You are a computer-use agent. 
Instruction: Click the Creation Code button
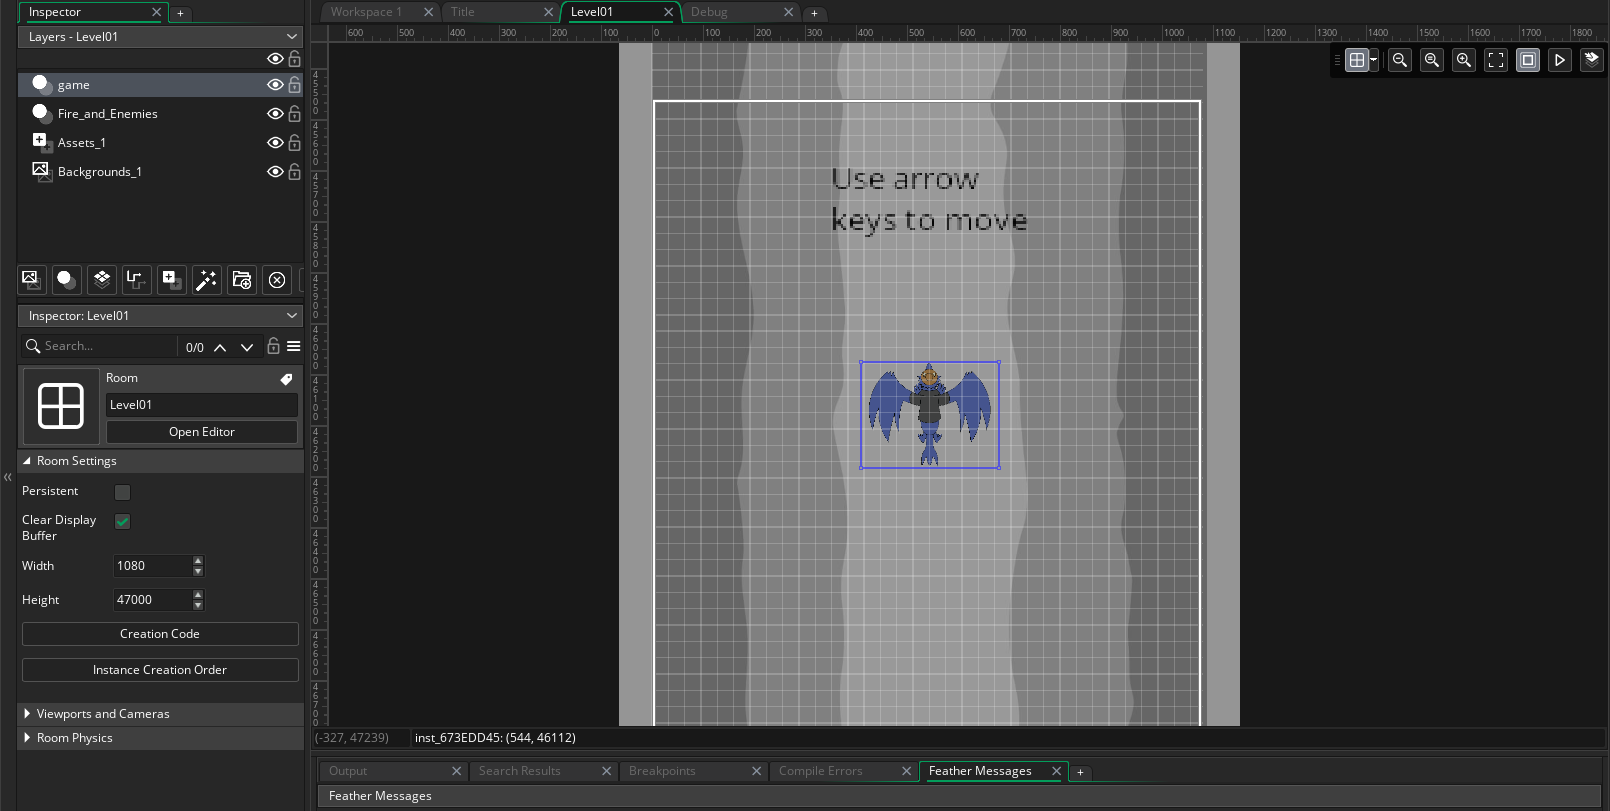coord(160,634)
